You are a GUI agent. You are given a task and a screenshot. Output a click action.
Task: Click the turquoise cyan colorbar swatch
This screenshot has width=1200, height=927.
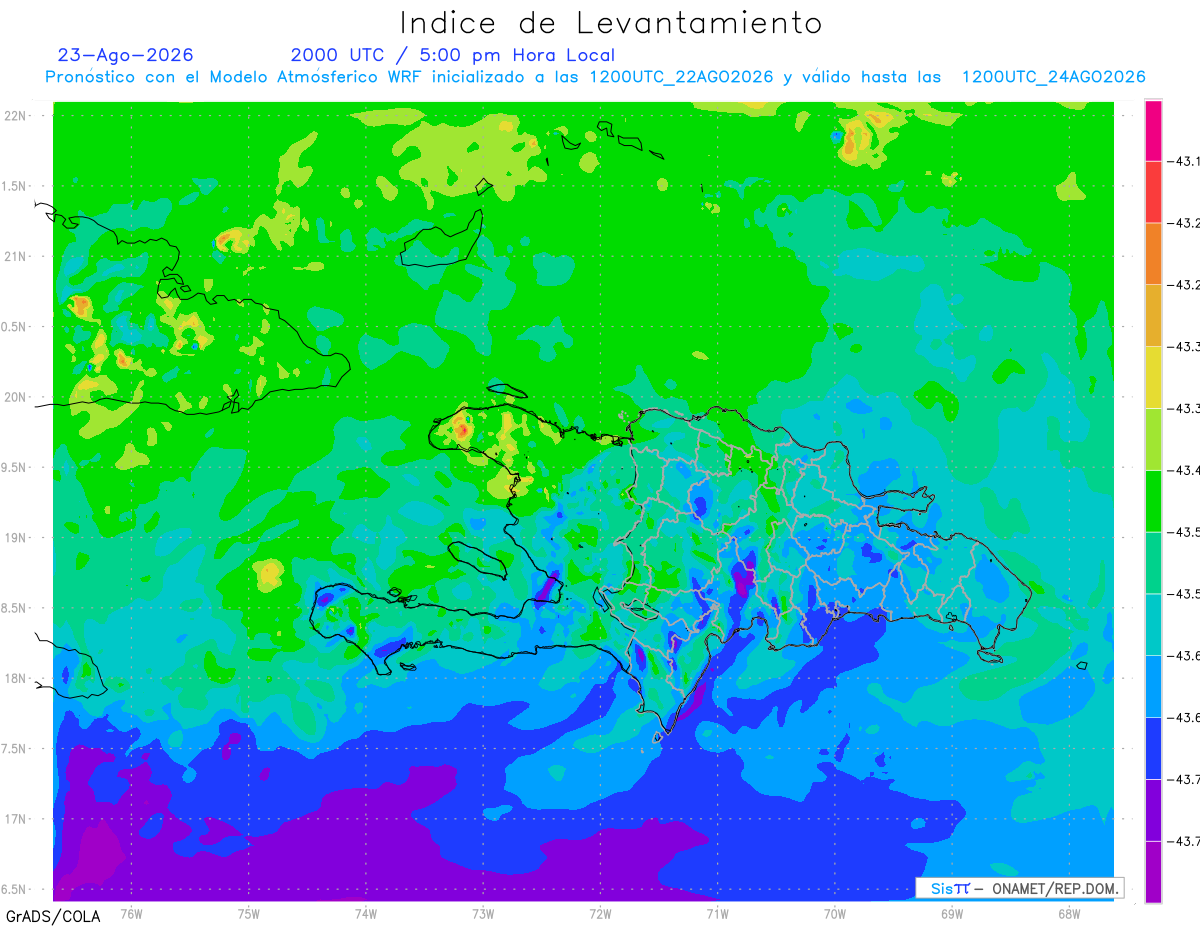(1153, 624)
